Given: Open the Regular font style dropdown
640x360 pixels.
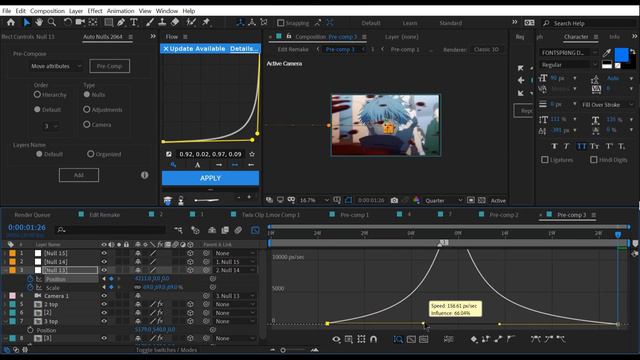Looking at the screenshot, I should [569, 65].
